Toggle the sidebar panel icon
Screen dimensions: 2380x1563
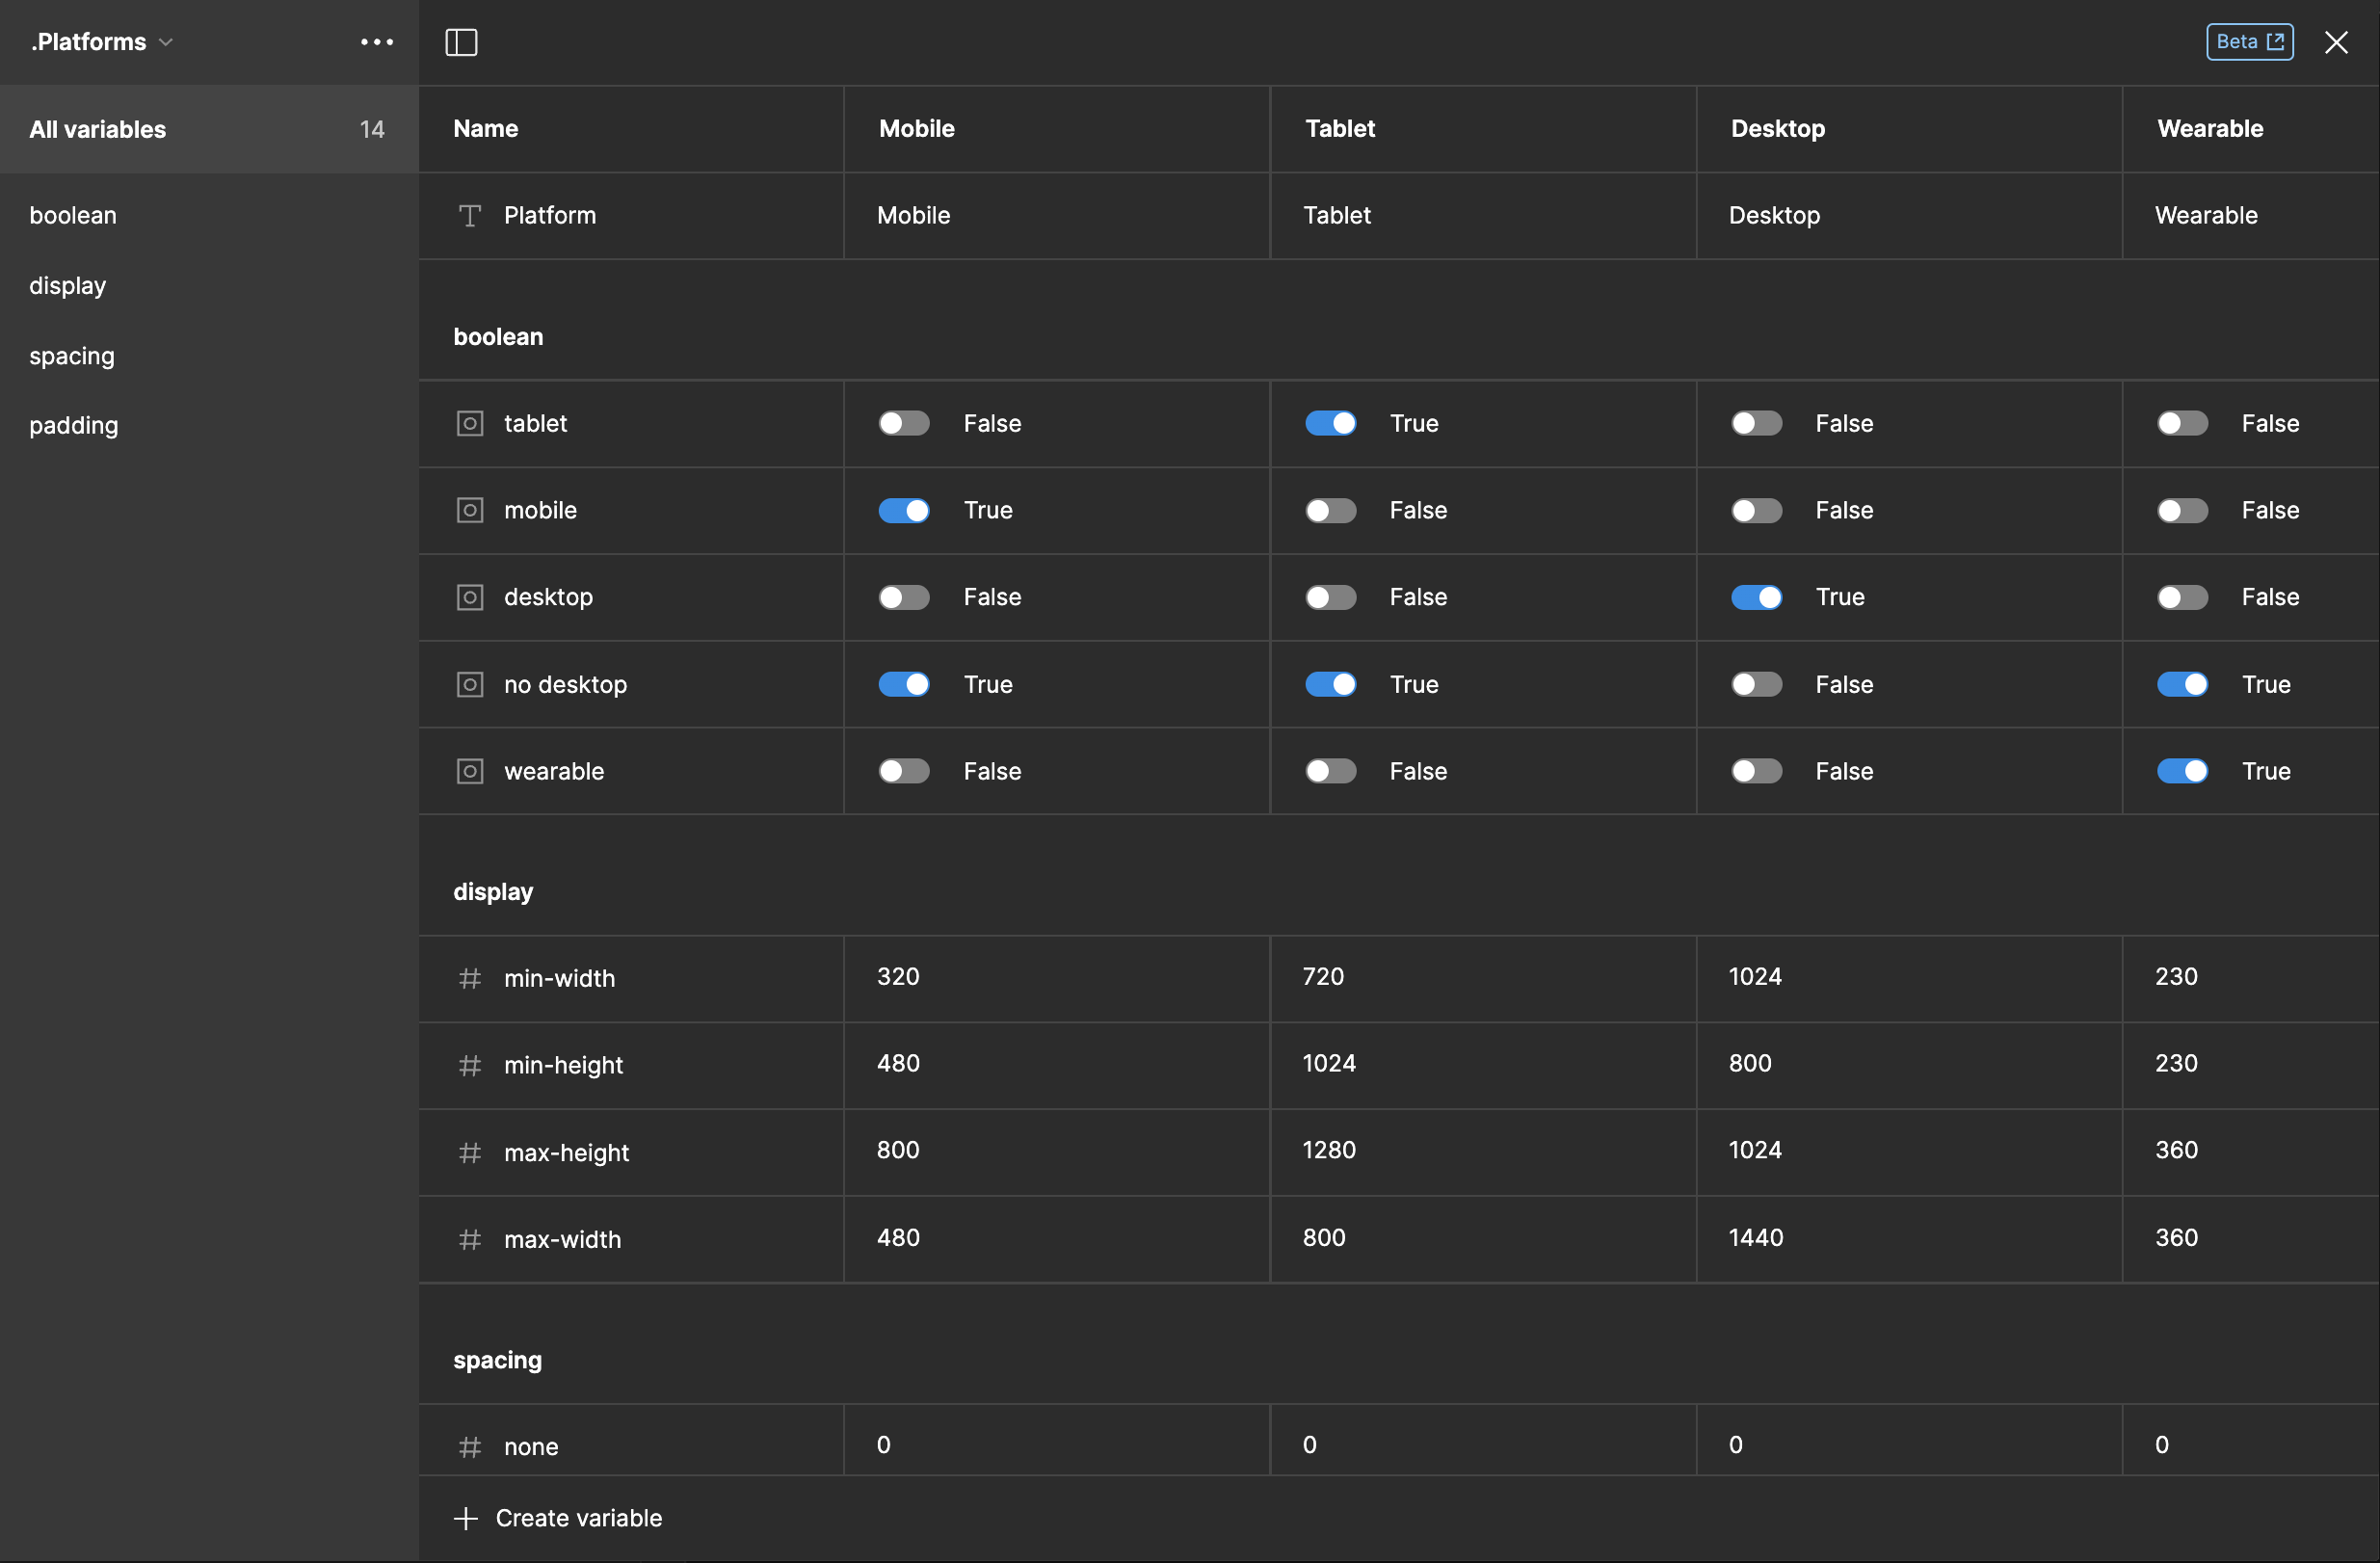461,42
